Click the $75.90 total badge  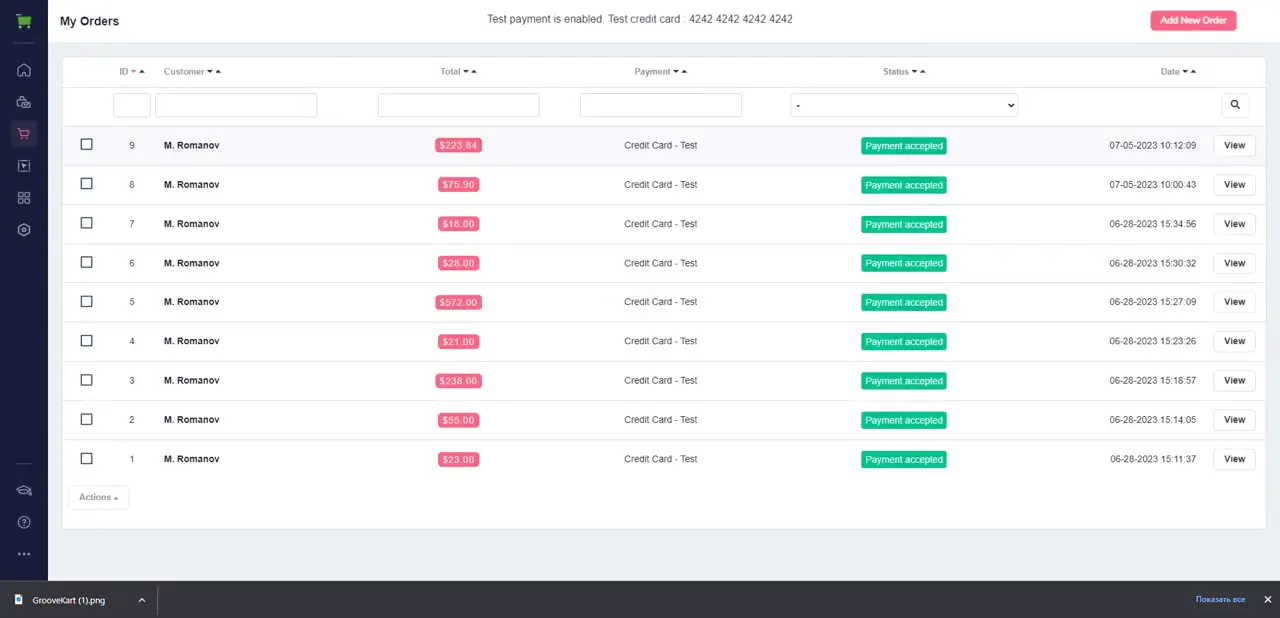458,185
